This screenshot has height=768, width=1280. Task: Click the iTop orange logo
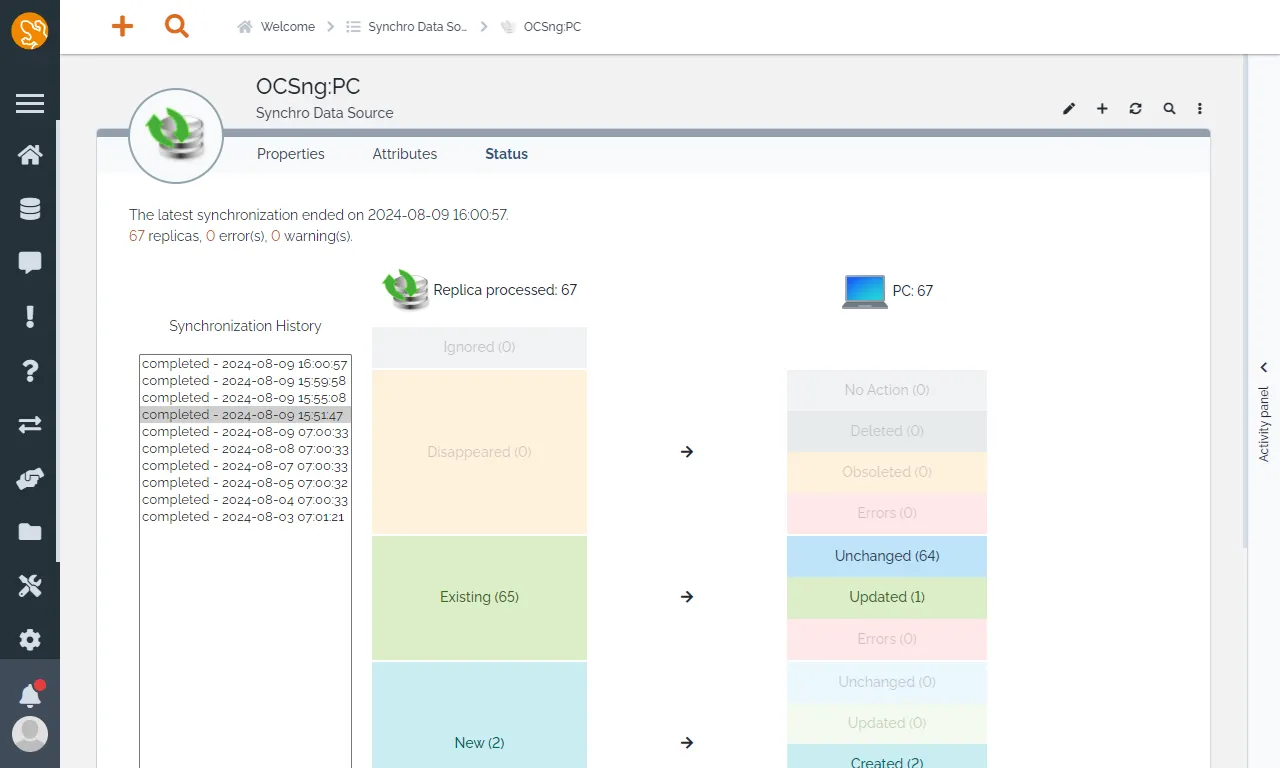[30, 30]
